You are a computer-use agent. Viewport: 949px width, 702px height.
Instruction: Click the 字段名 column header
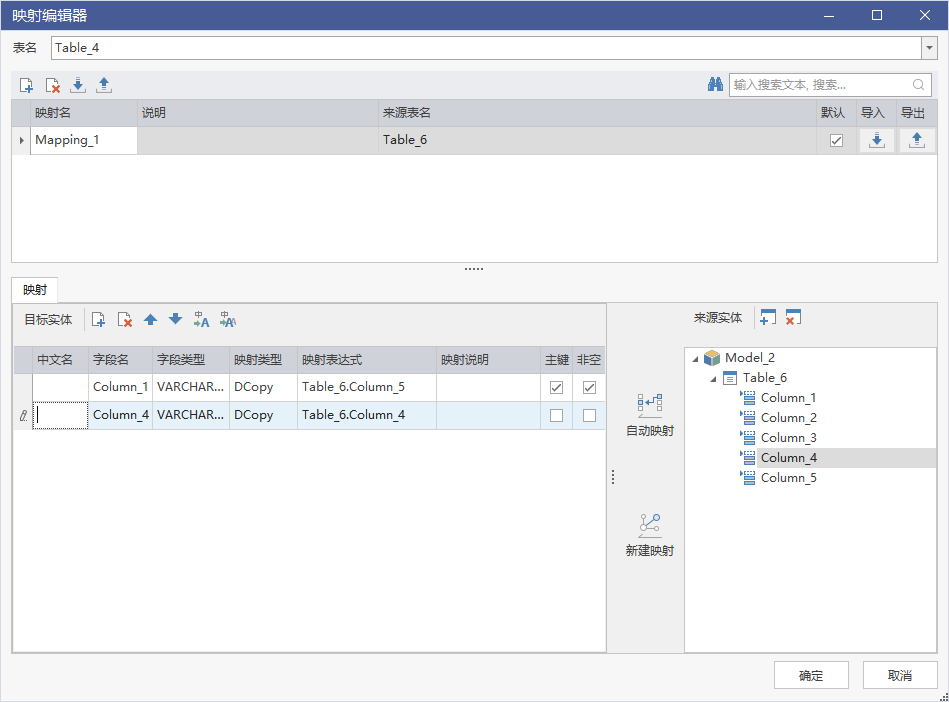120,360
